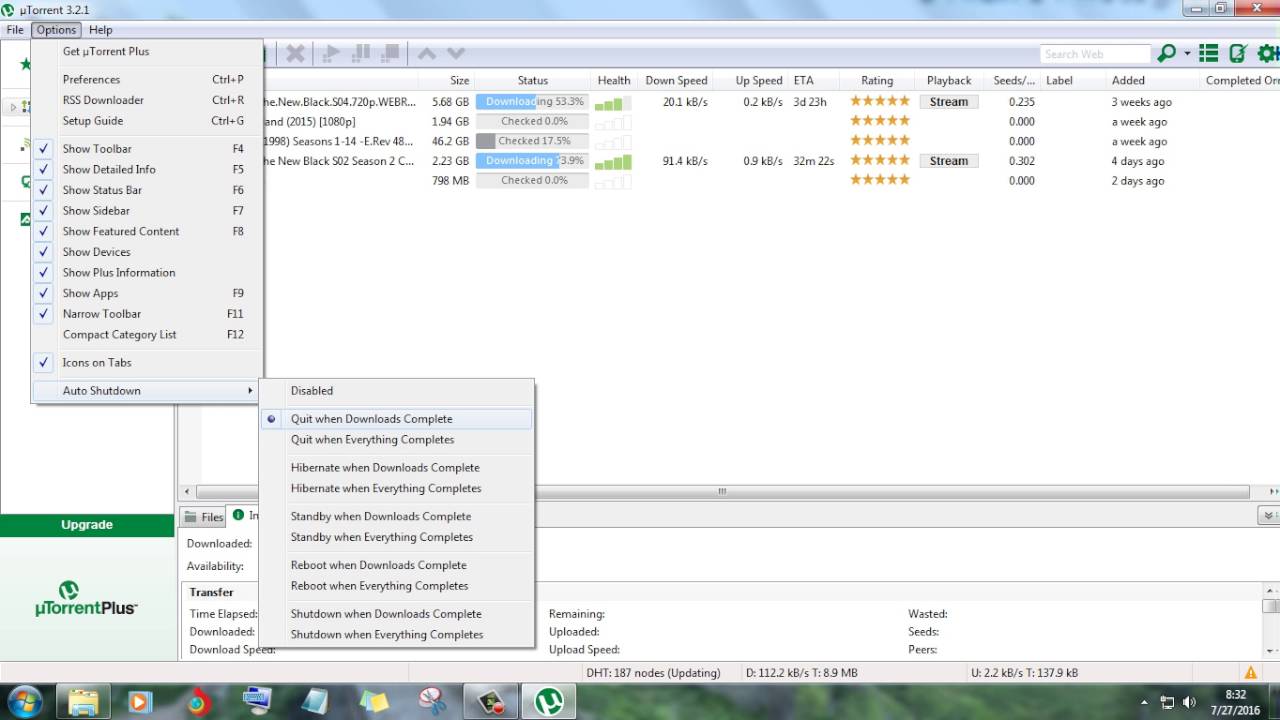This screenshot has width=1280, height=720.
Task: Open the green gear preferences icon
Action: [x=1268, y=53]
